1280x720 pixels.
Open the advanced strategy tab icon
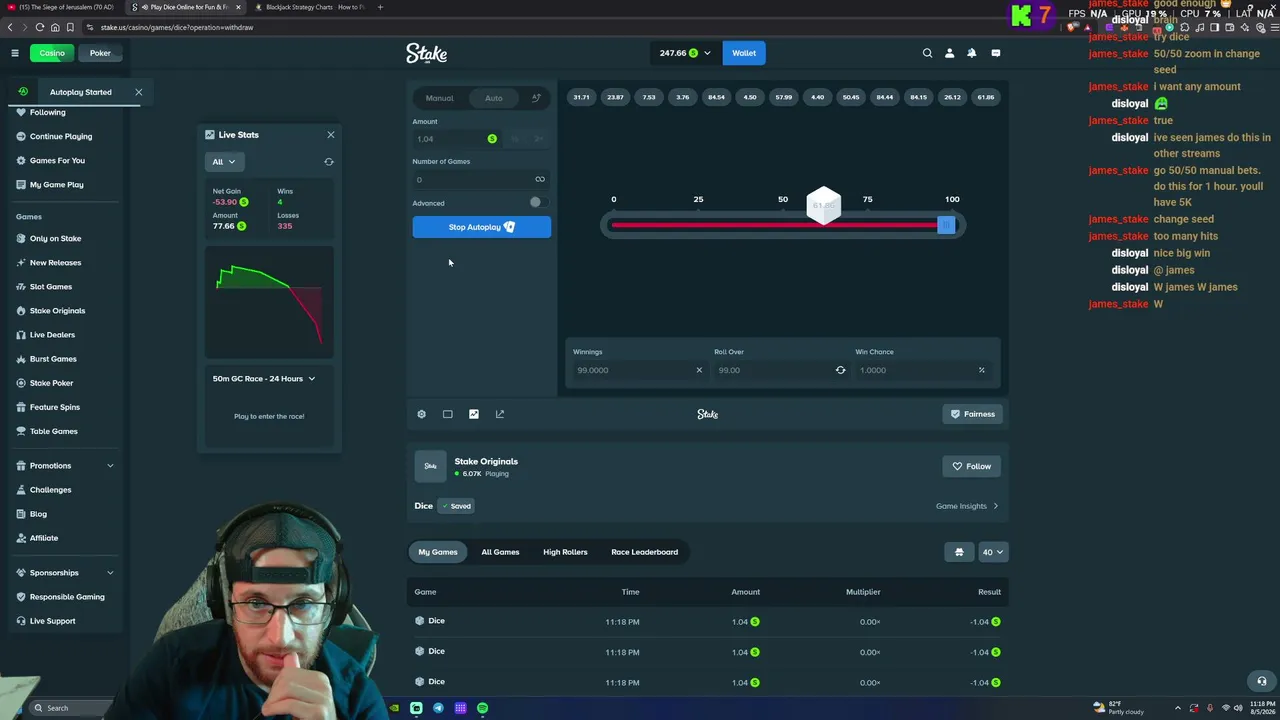pos(536,98)
